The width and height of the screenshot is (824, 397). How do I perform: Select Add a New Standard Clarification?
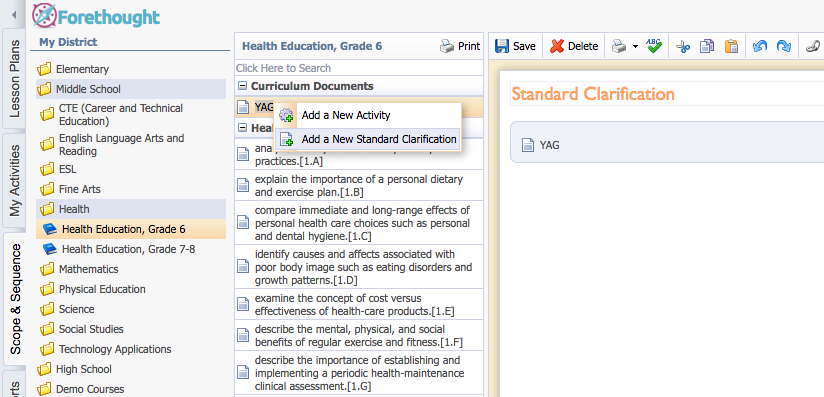tap(367, 139)
